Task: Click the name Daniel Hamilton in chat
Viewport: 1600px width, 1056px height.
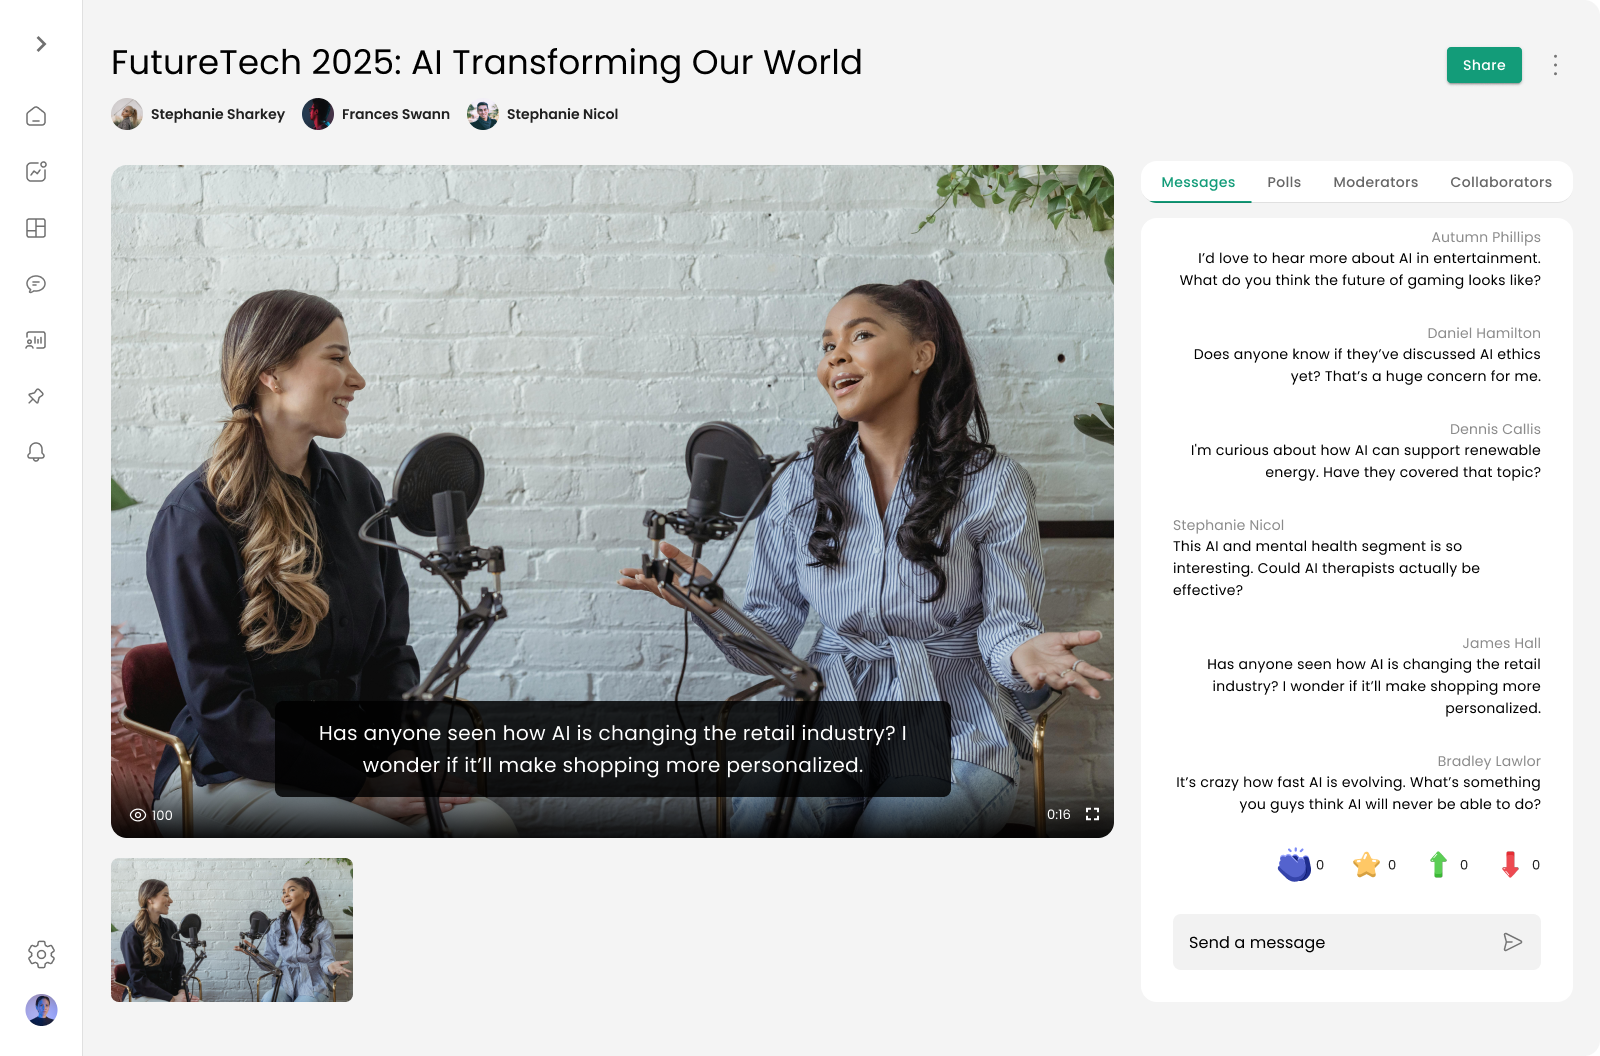Action: point(1483,333)
